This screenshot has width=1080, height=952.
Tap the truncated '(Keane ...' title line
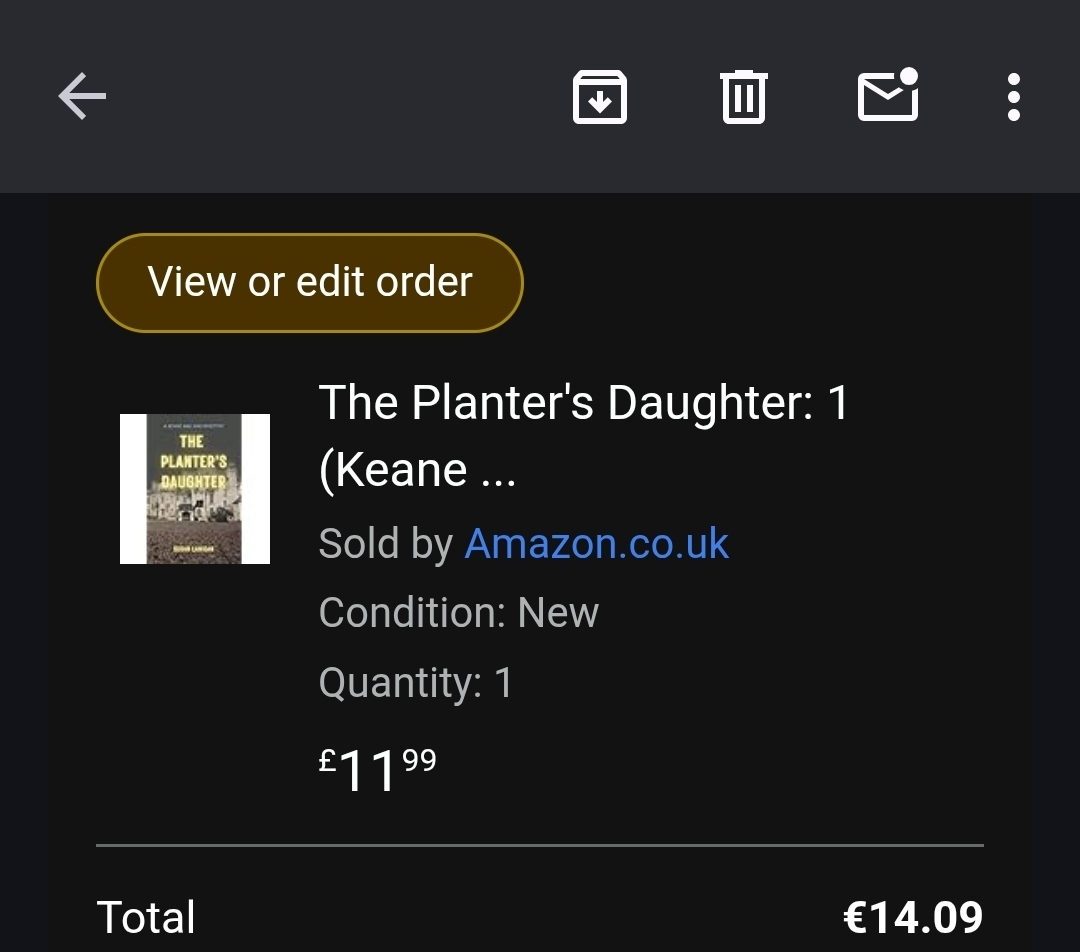click(417, 470)
